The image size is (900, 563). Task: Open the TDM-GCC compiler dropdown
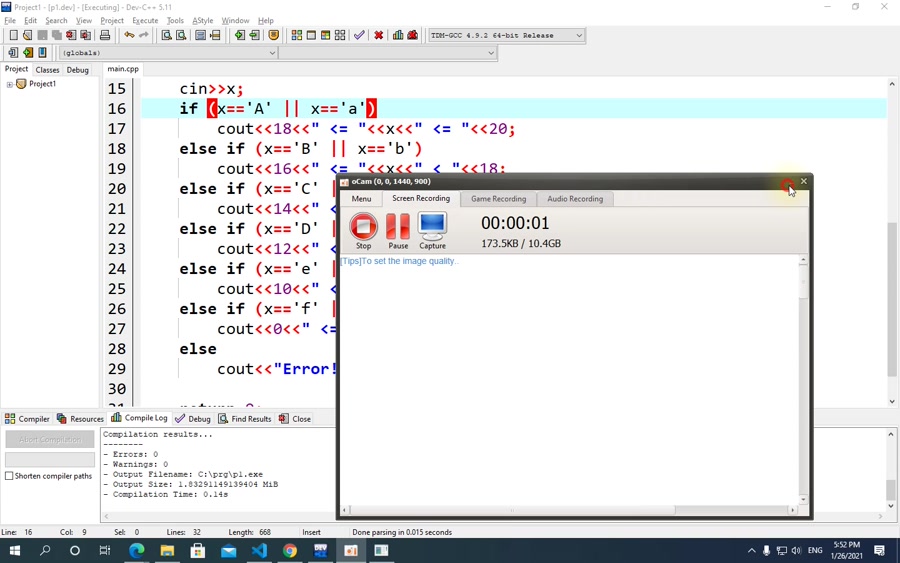click(579, 36)
